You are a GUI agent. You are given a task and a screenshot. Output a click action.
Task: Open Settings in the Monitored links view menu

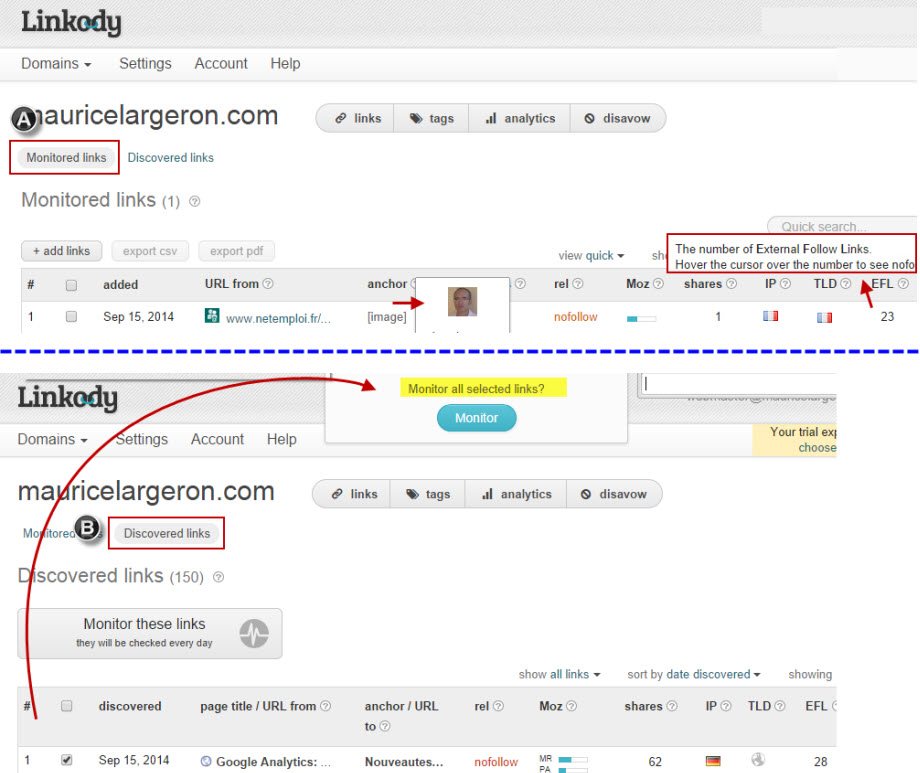(146, 63)
